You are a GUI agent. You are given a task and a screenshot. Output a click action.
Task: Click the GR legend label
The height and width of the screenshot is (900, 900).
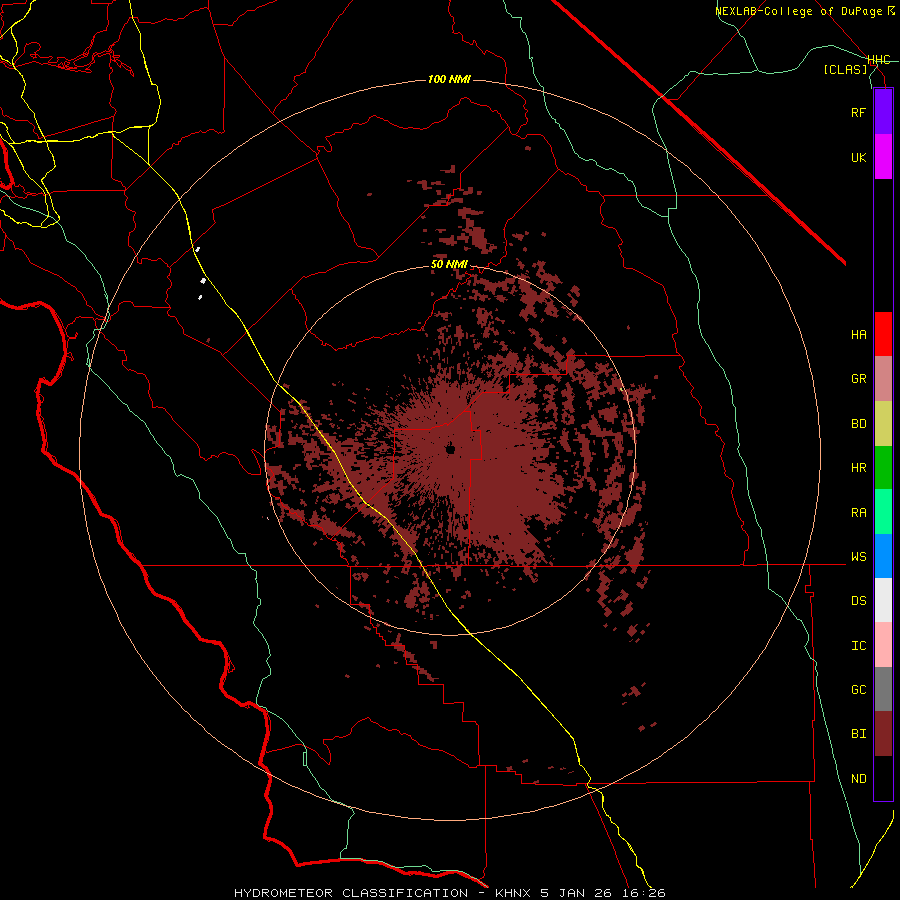tap(858, 379)
